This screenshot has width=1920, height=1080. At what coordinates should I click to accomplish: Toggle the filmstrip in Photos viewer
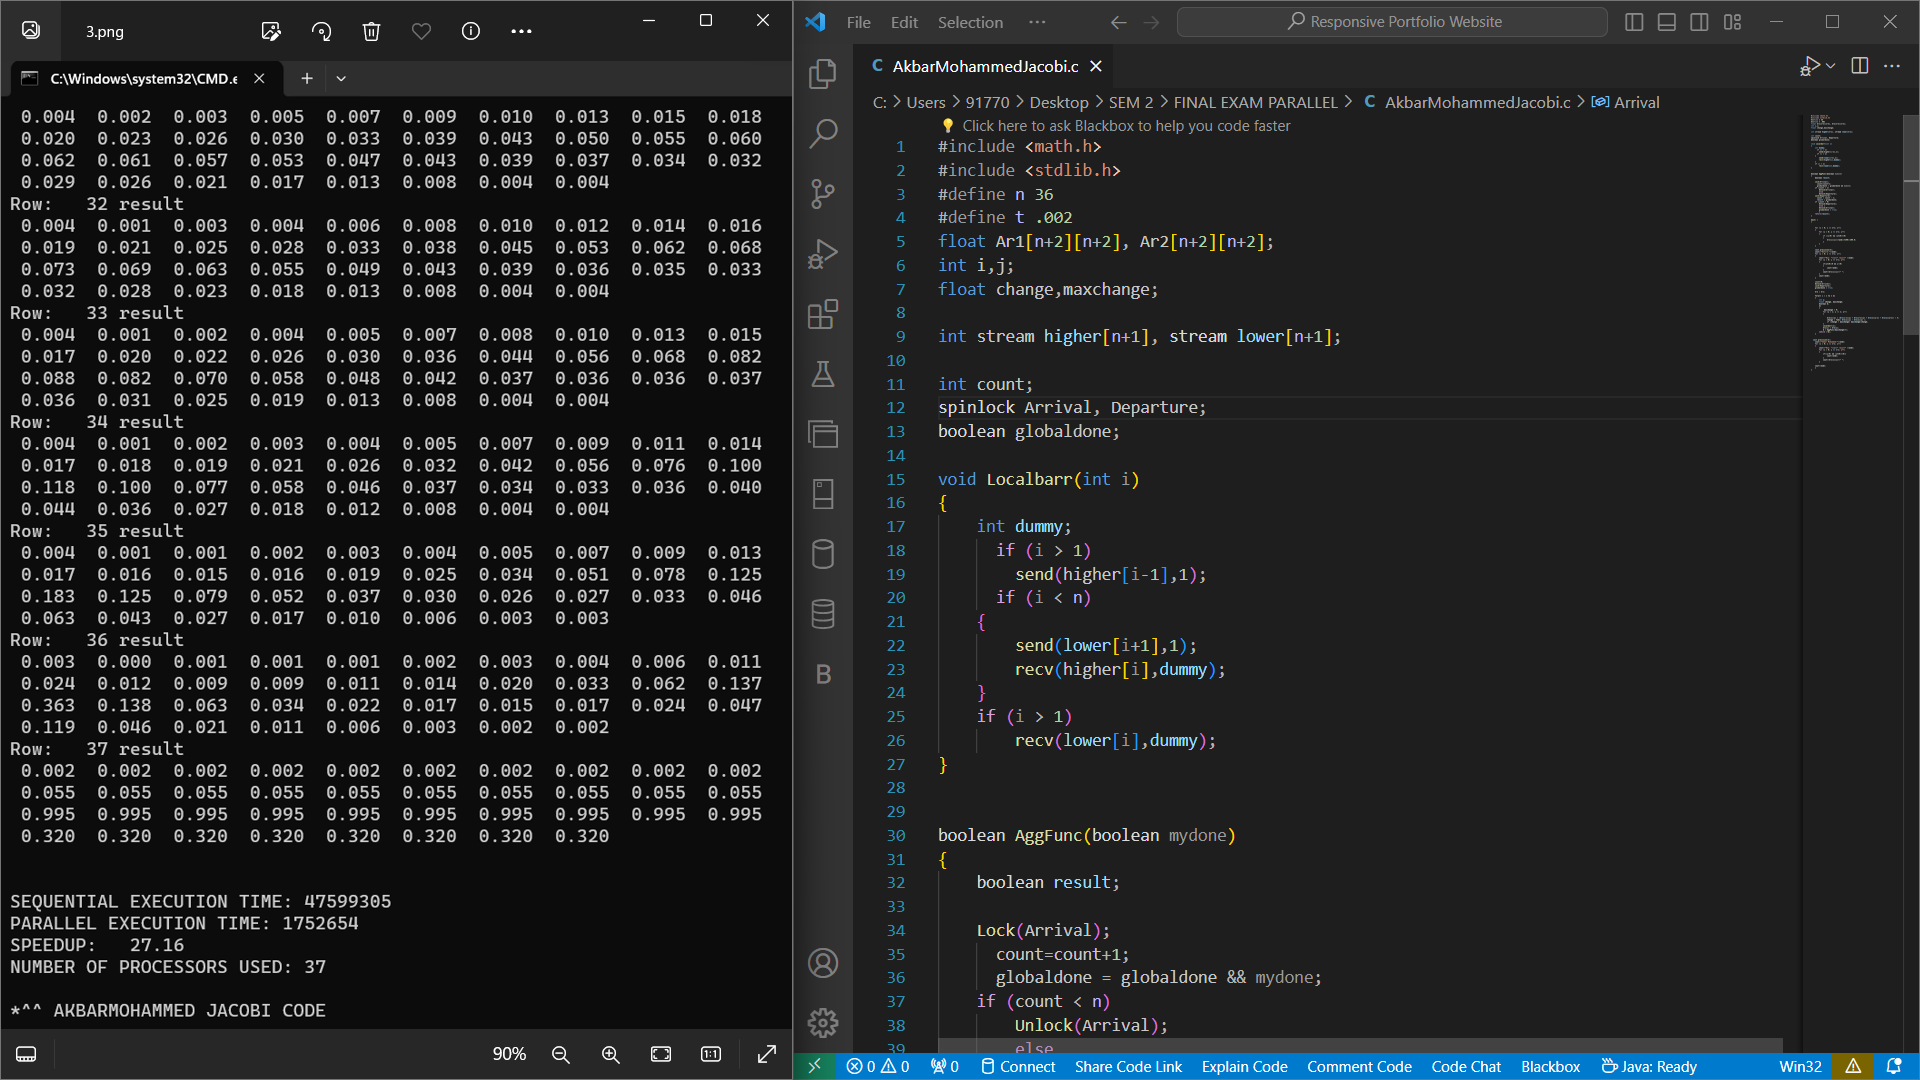[26, 1054]
